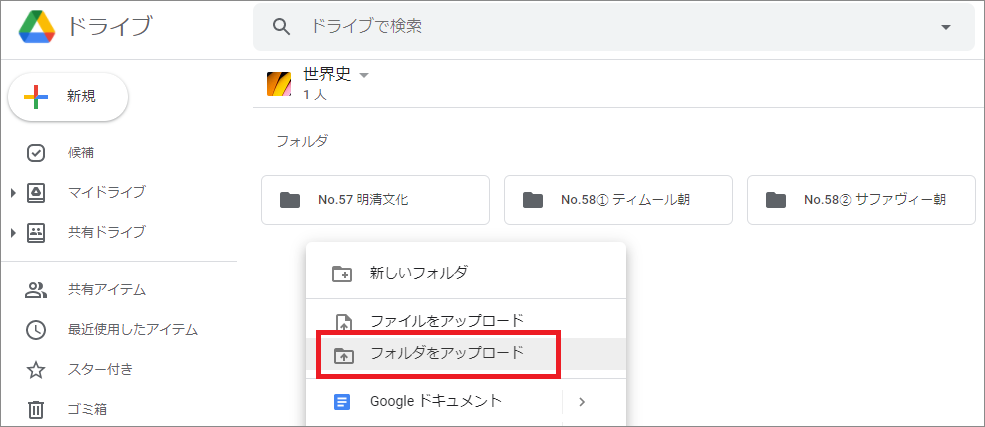
Task: Open 共有アイテム people icon
Action: pyautogui.click(x=36, y=289)
